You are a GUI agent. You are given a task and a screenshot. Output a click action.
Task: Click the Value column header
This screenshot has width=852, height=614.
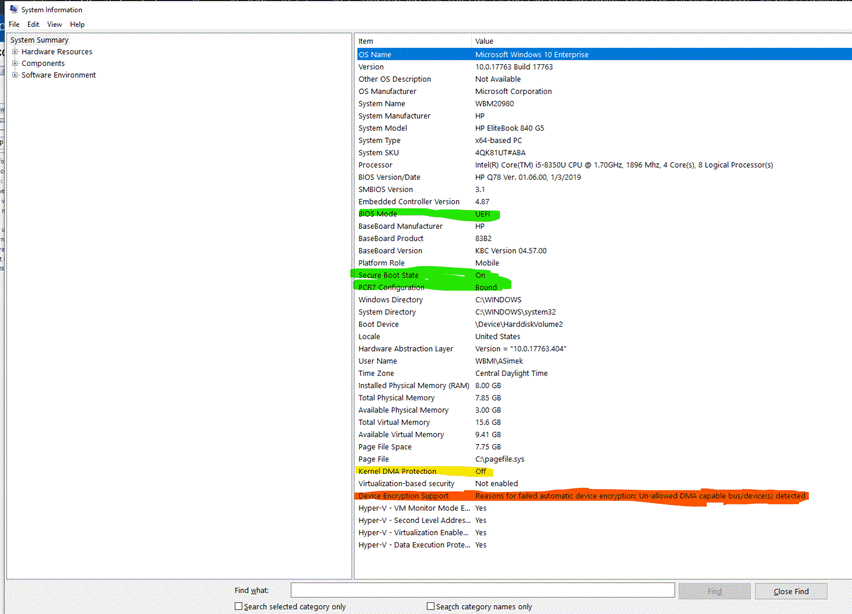pos(483,40)
